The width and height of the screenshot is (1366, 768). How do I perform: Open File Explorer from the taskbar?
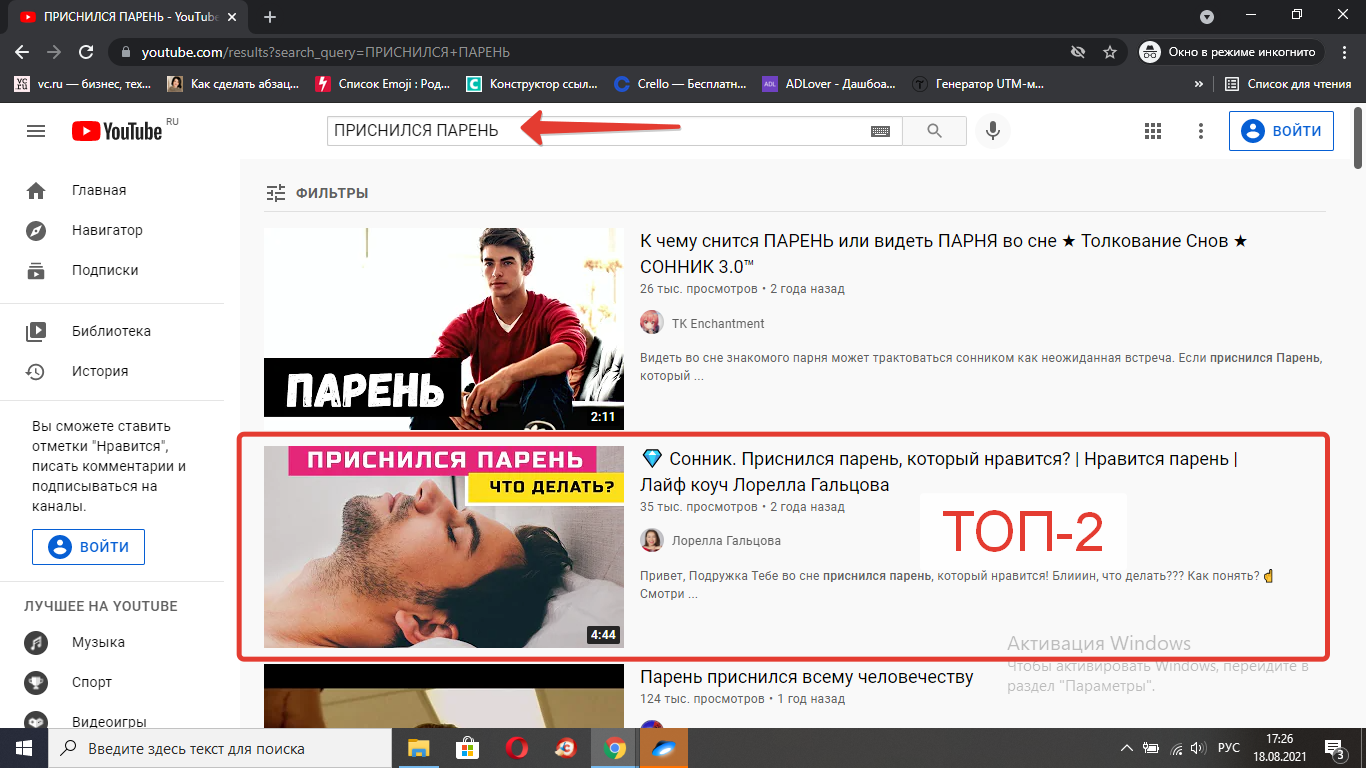(418, 748)
